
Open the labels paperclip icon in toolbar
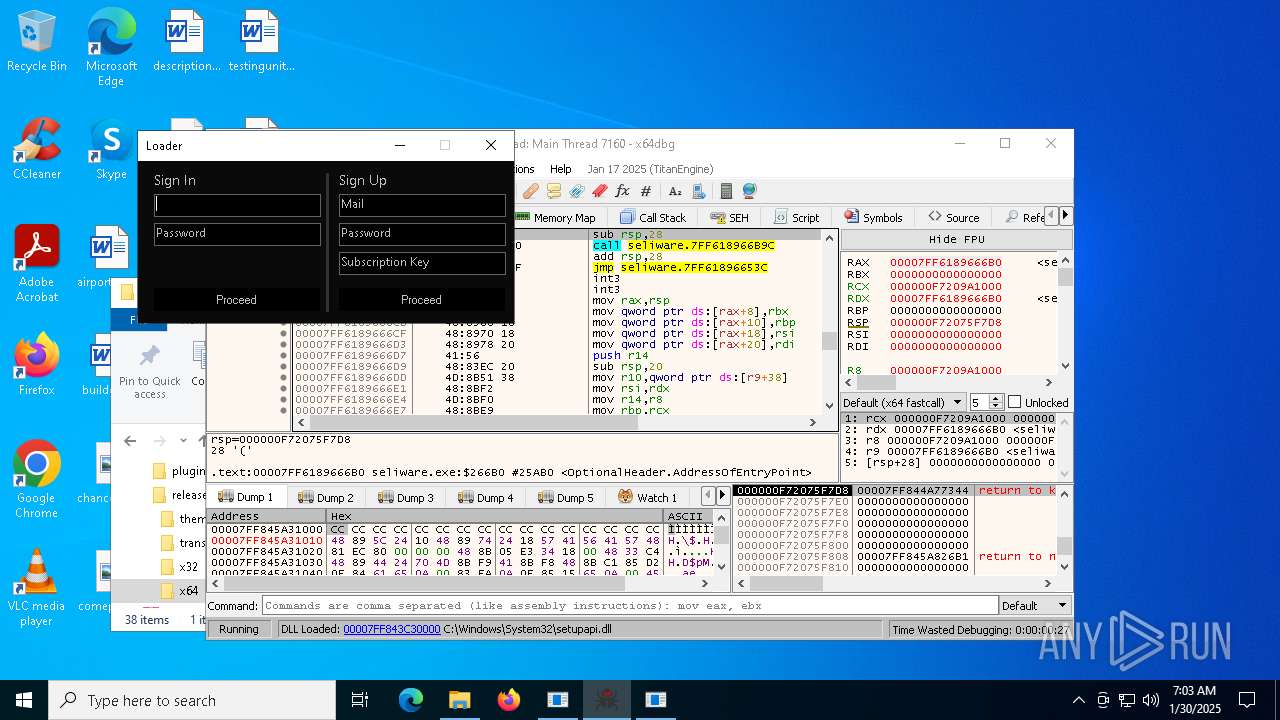pyautogui.click(x=577, y=191)
